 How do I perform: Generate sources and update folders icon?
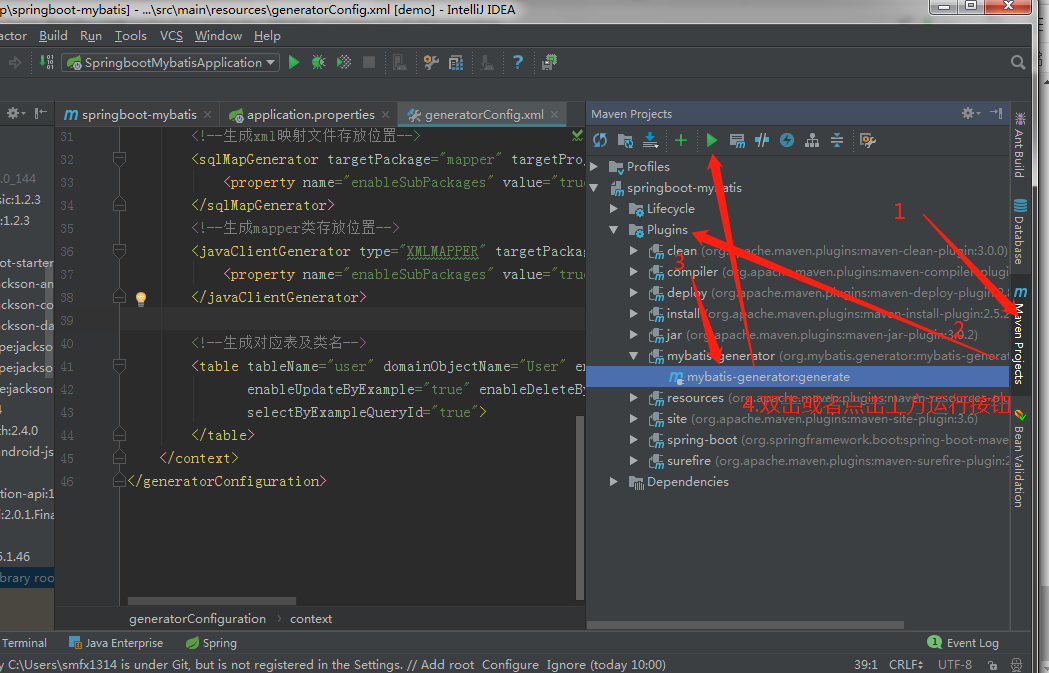[x=625, y=140]
